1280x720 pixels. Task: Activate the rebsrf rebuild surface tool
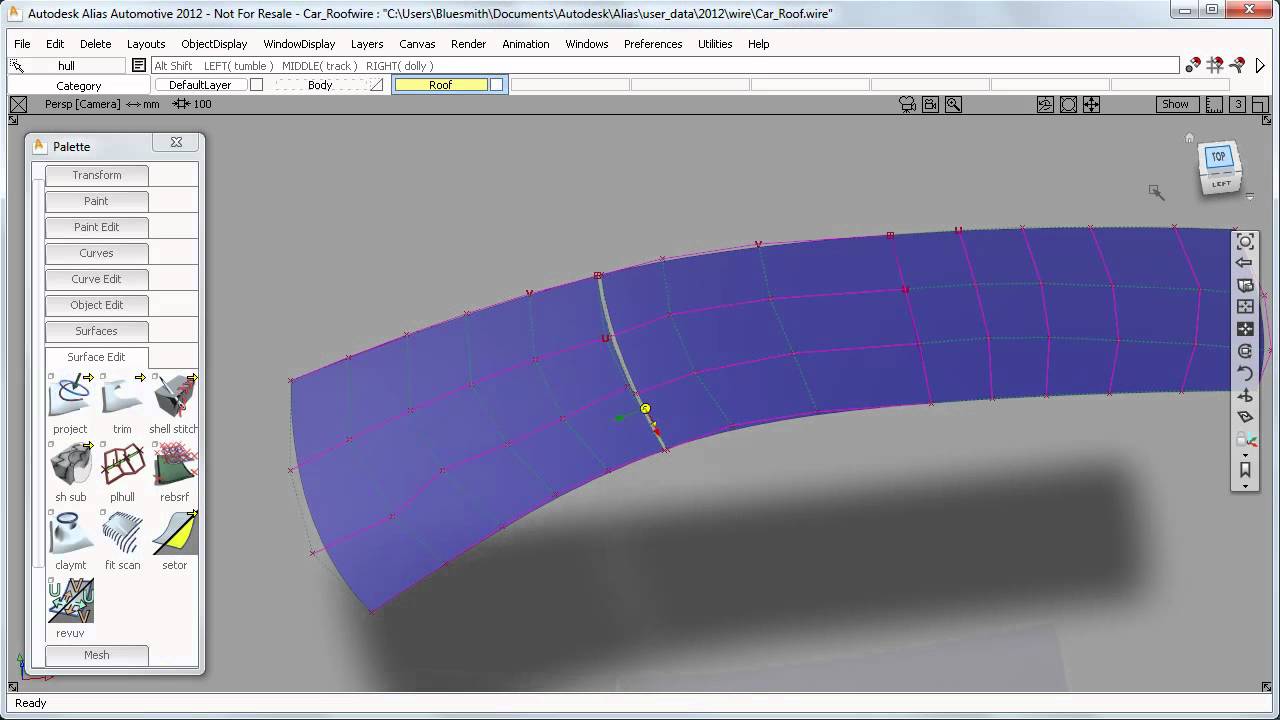pos(174,465)
